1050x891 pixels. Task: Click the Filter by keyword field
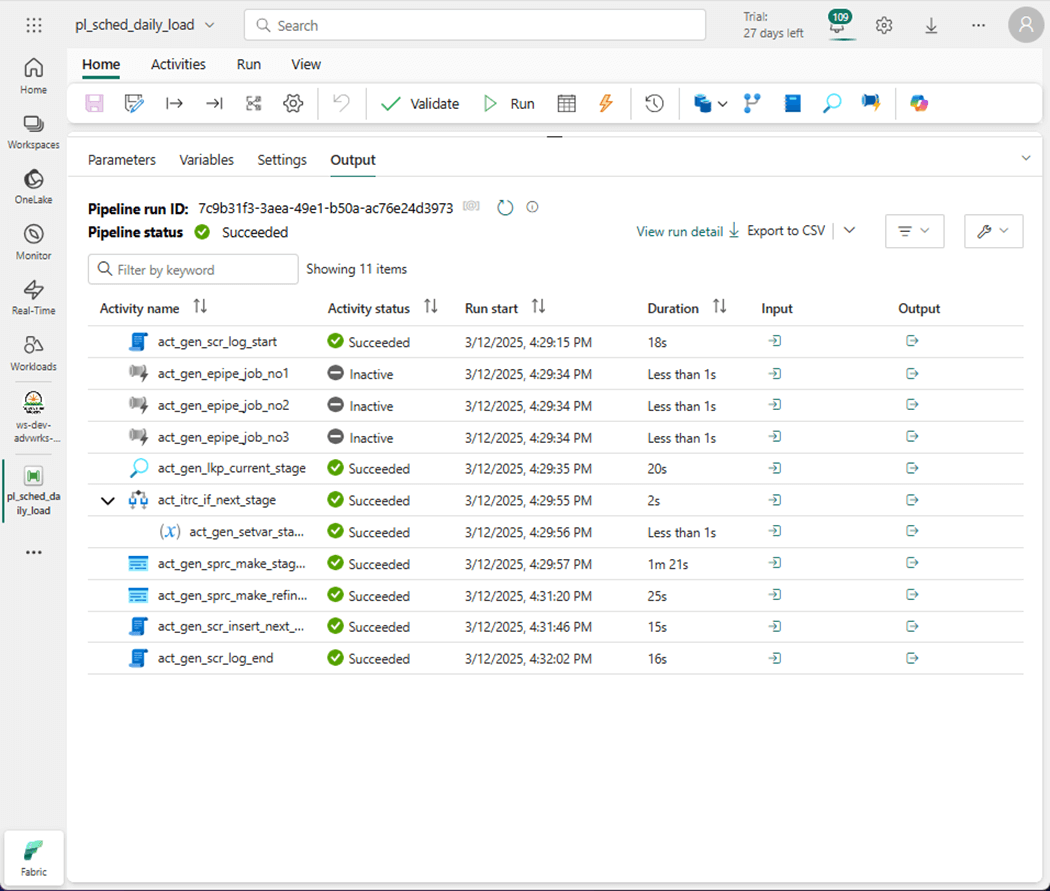[193, 269]
